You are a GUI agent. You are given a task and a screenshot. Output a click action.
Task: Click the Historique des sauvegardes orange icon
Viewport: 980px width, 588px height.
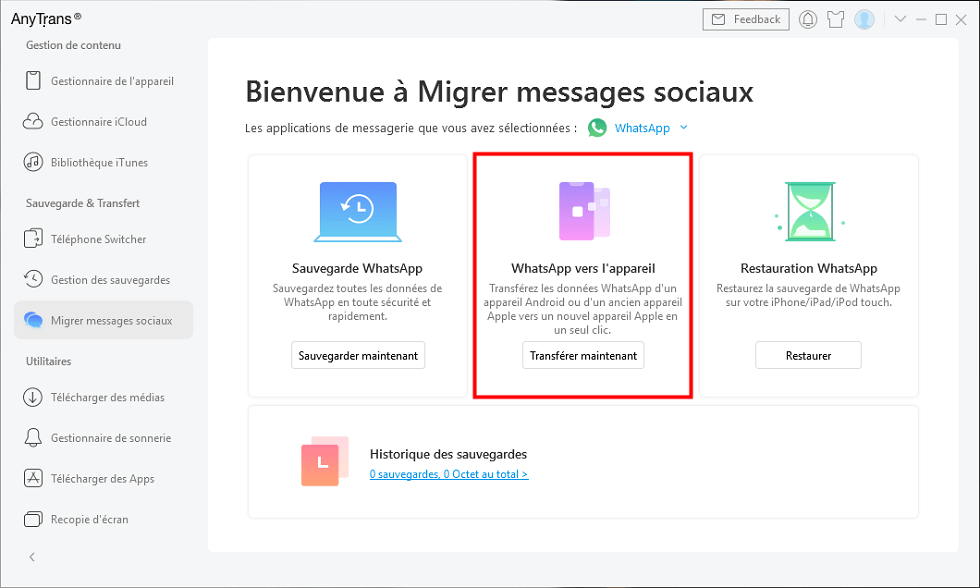coord(325,461)
